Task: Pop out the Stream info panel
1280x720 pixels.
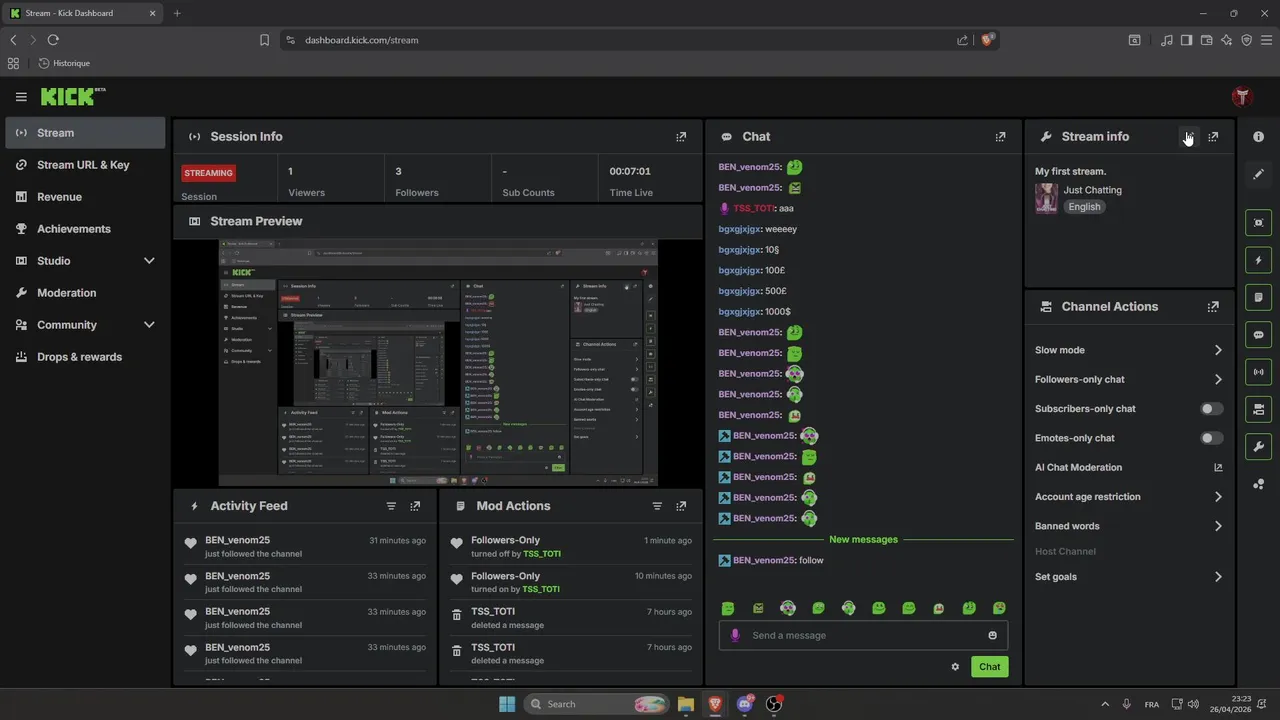Action: (1213, 137)
